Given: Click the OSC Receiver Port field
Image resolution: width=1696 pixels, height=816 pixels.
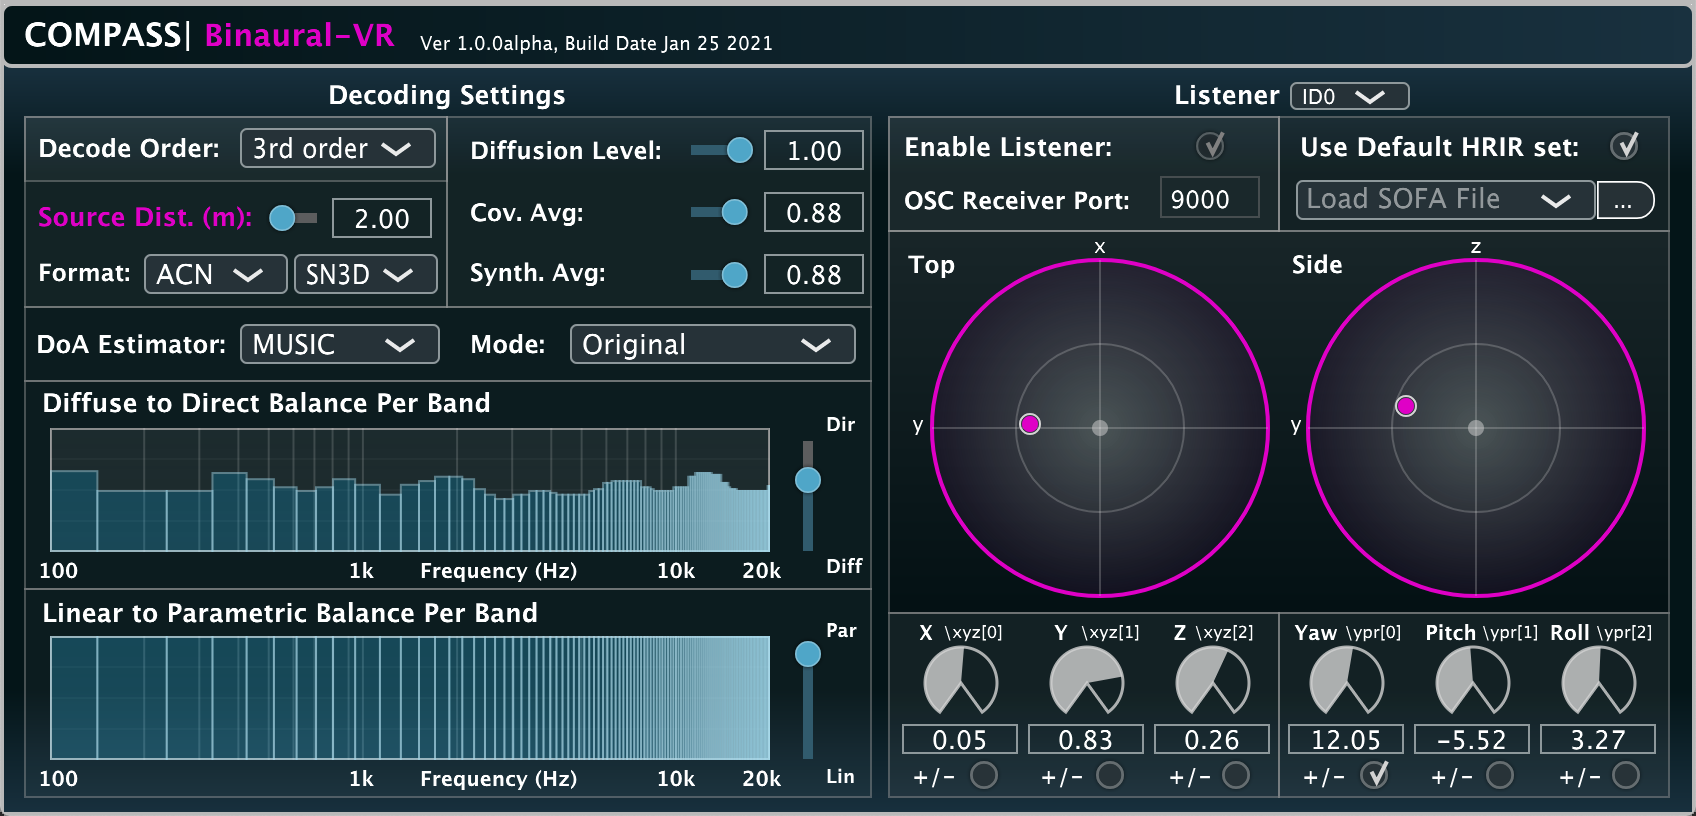Looking at the screenshot, I should [1209, 199].
